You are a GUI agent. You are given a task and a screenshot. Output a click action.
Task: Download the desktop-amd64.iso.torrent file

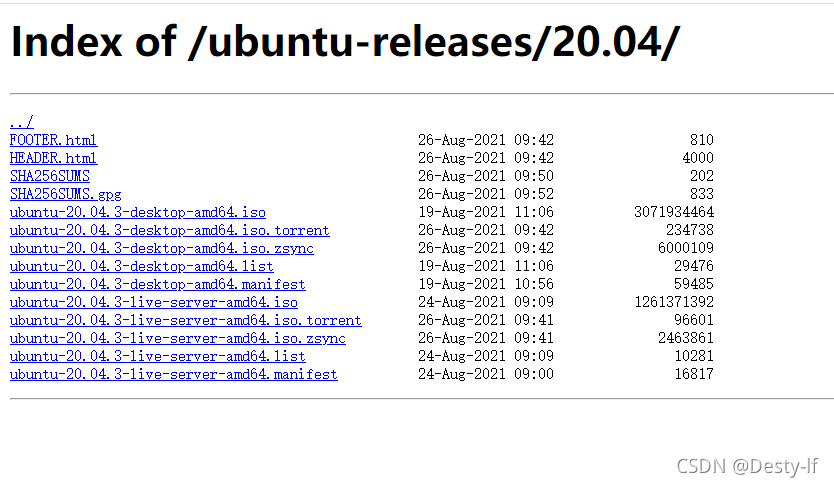pyautogui.click(x=170, y=230)
